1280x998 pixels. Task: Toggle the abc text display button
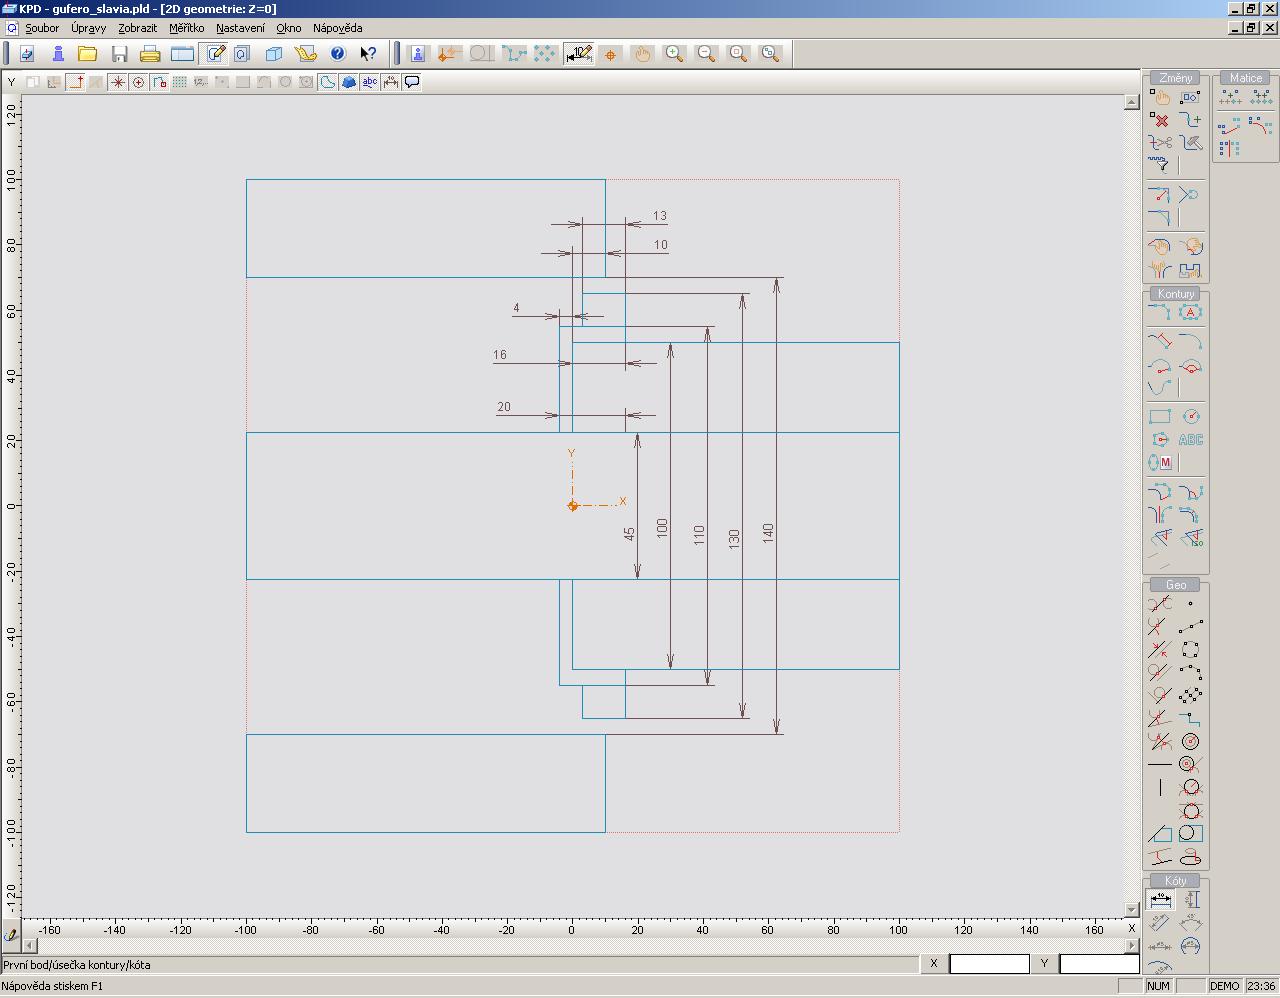click(x=370, y=82)
